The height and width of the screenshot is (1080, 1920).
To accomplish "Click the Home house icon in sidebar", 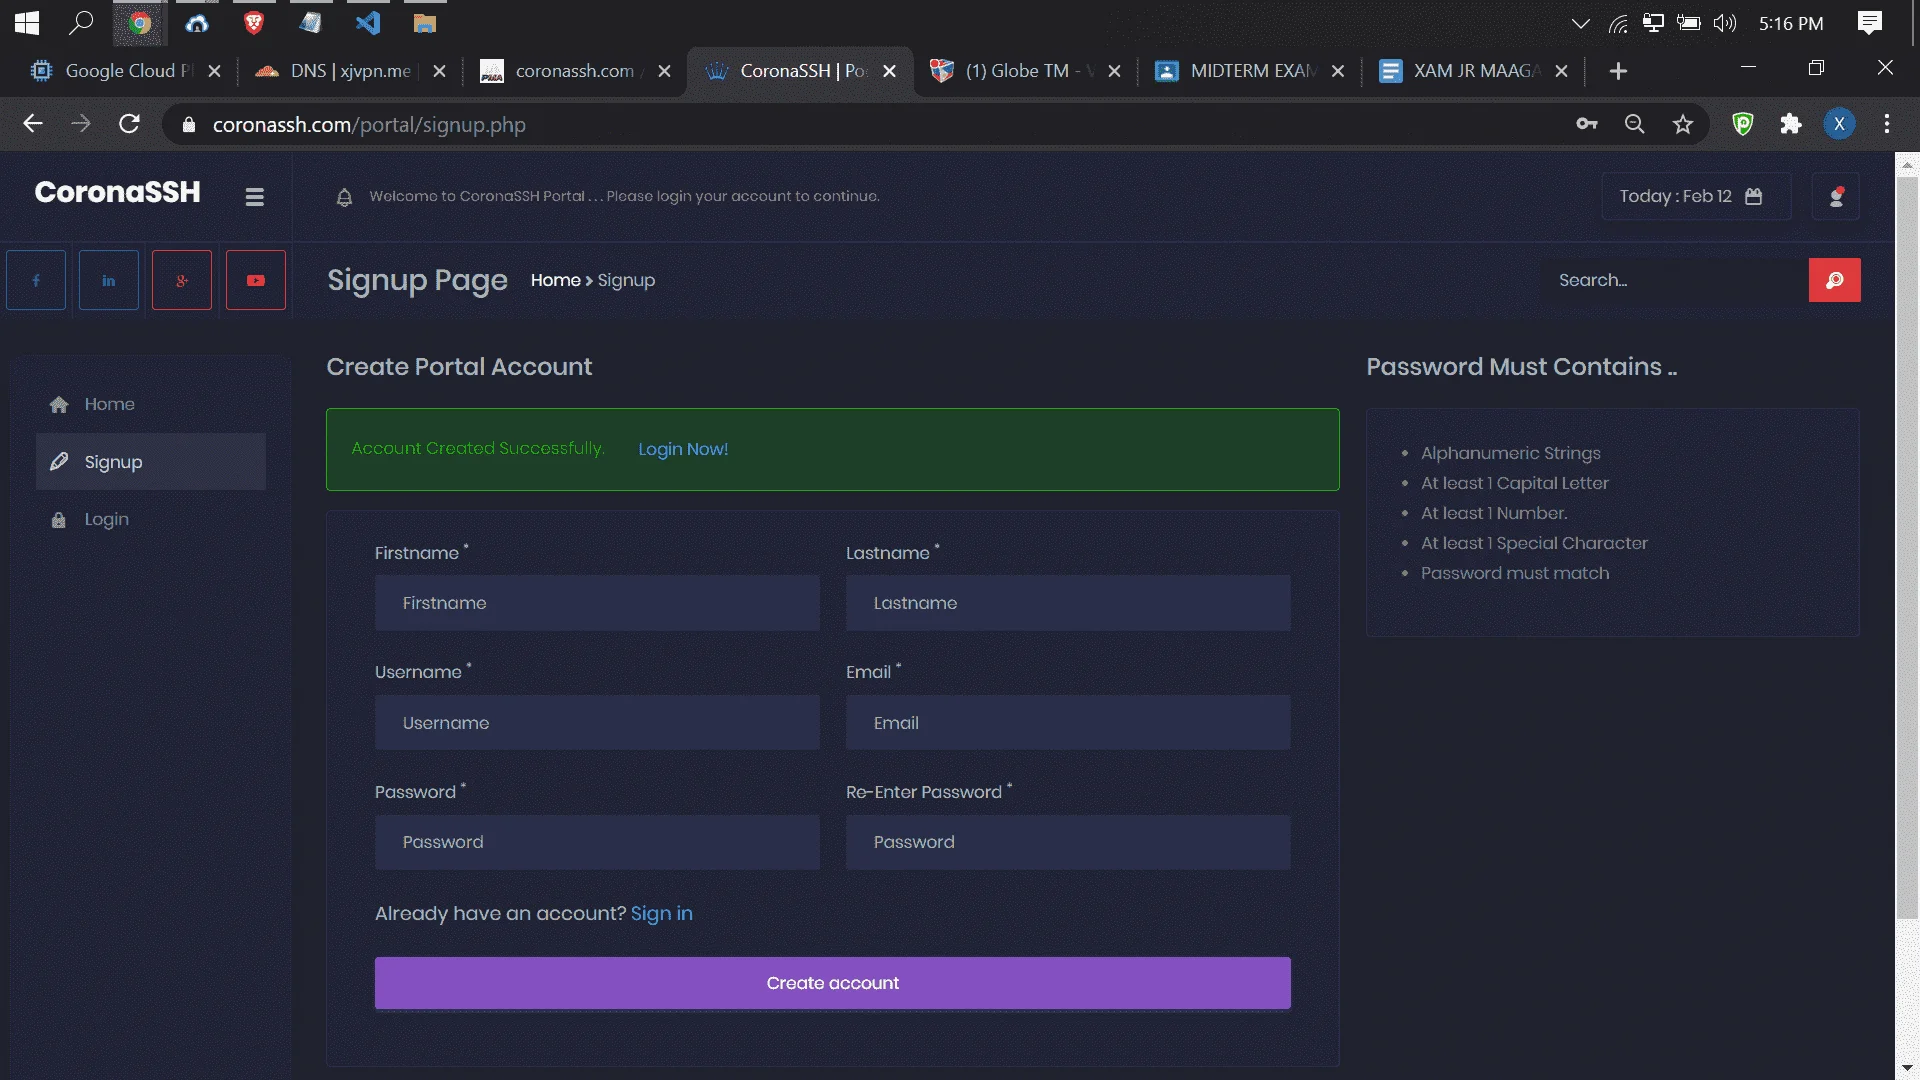I will tap(59, 404).
